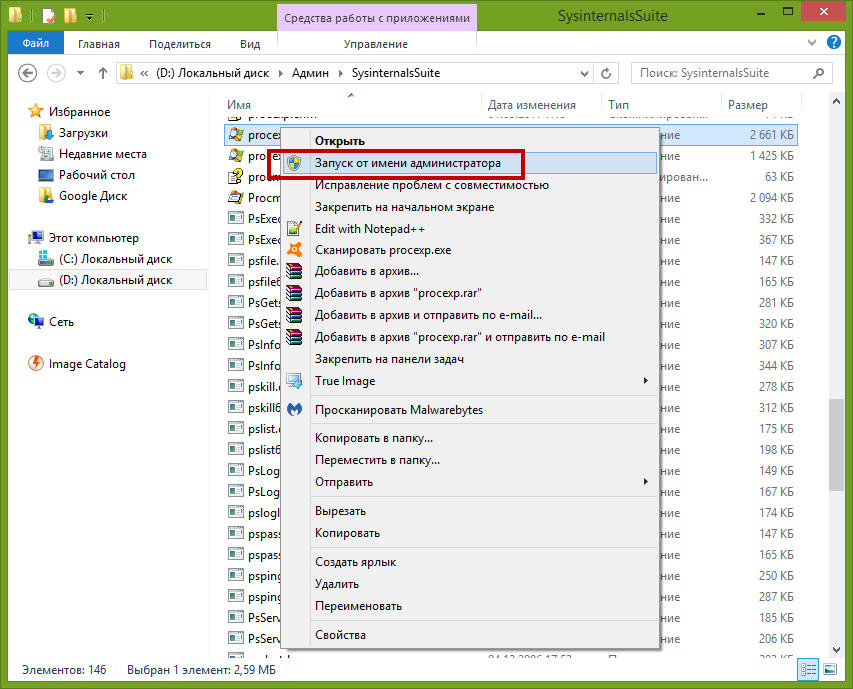Open the Управление ribbon tab
Viewport: 853px width, 689px height.
click(x=376, y=44)
